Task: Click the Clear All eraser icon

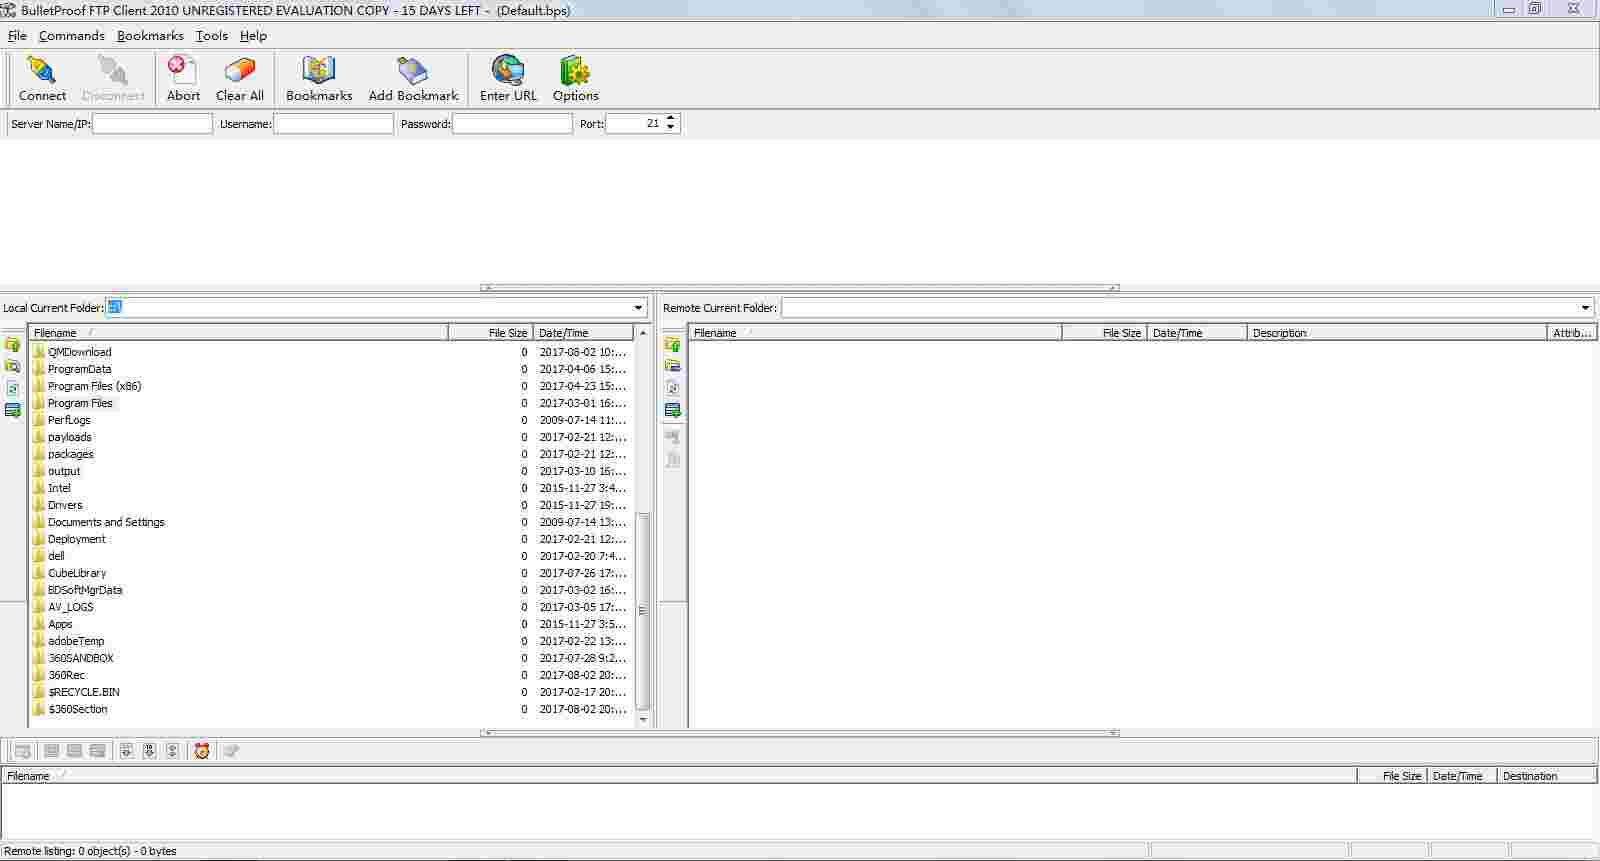Action: pos(240,70)
